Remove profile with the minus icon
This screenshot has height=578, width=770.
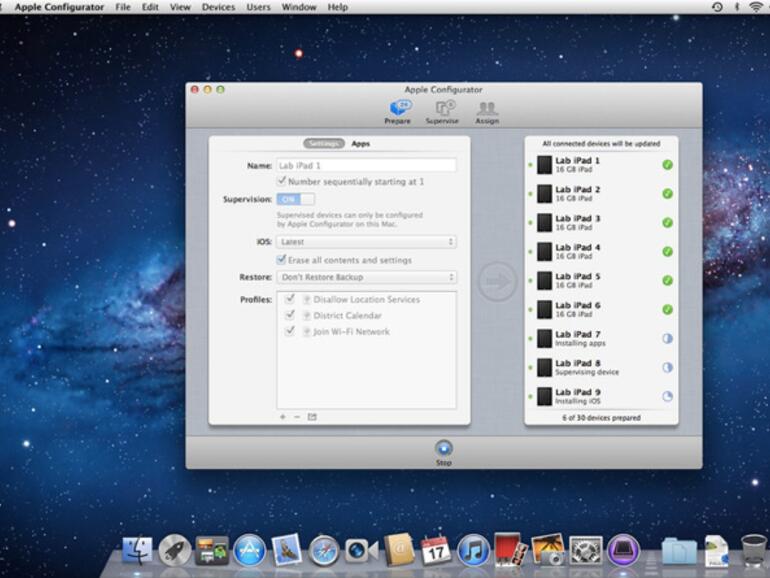click(x=297, y=417)
